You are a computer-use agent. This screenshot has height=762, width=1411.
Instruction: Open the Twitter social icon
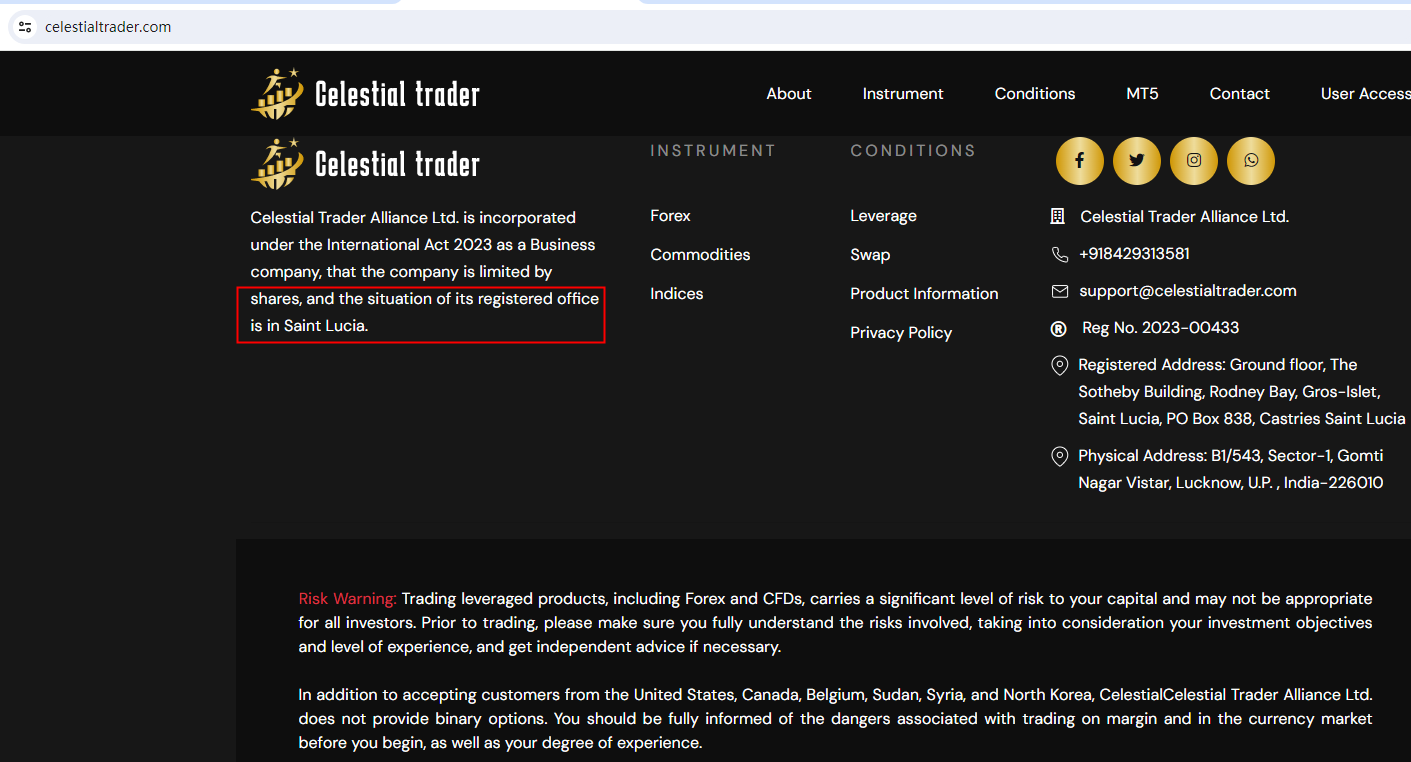[x=1136, y=161]
